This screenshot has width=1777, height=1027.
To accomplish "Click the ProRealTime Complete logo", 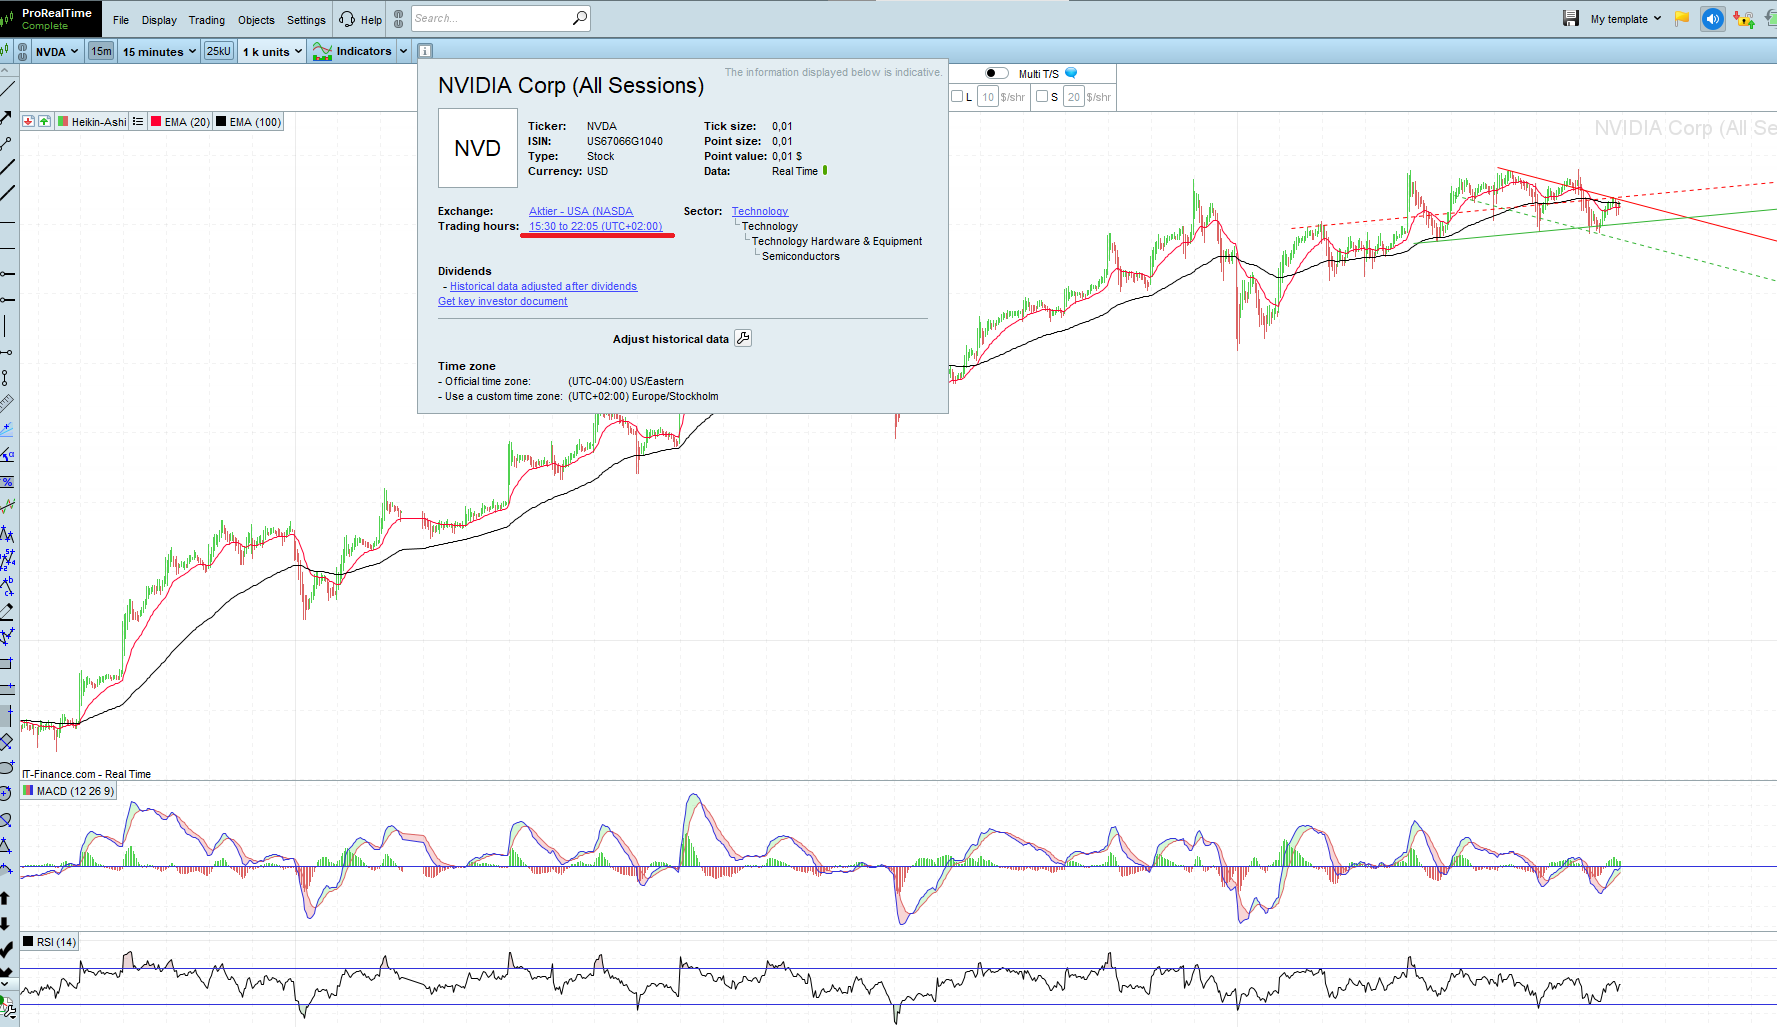I will [51, 19].
